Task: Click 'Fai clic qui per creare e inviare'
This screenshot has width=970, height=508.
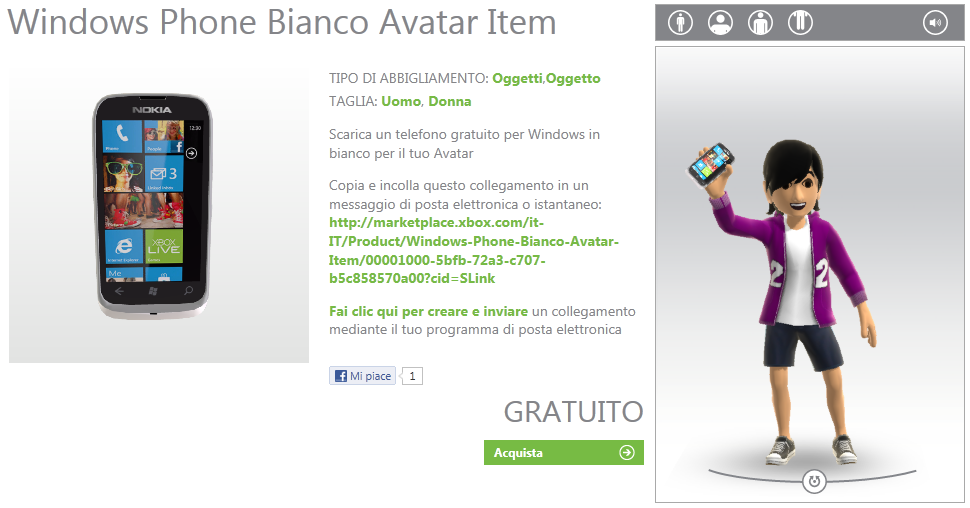Action: point(428,311)
